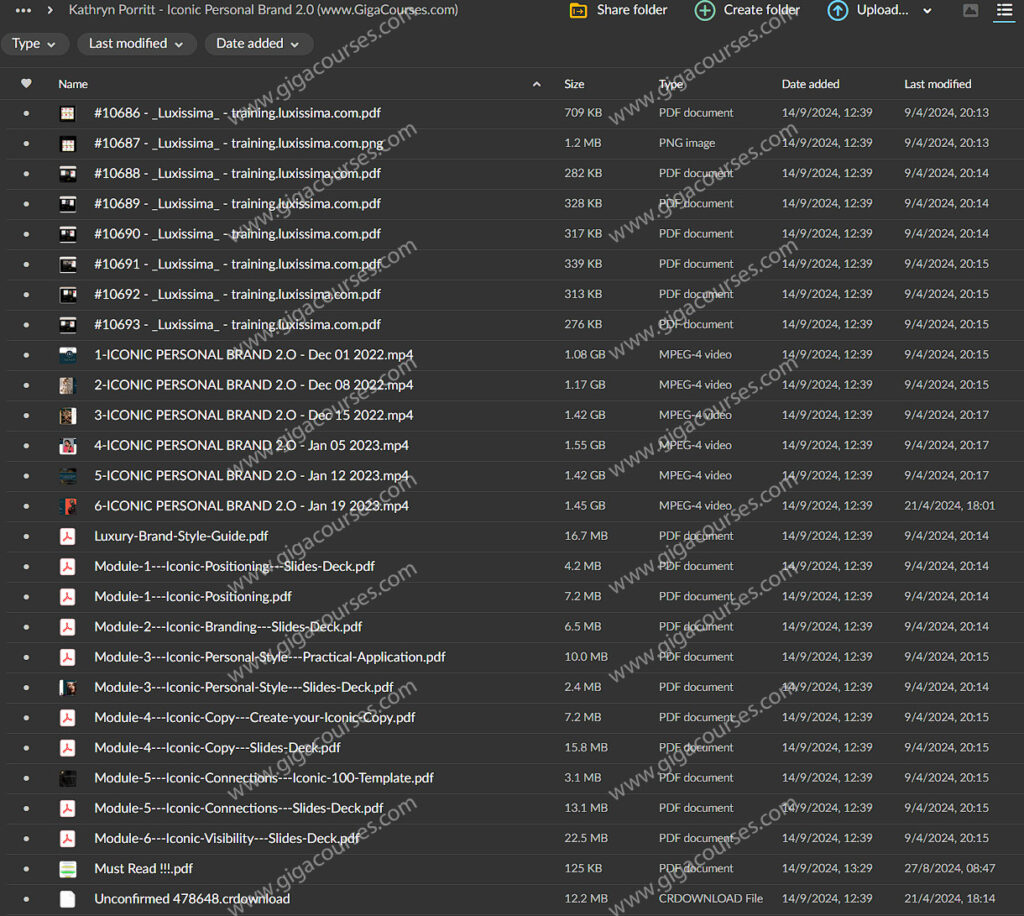
Task: Click the heart favorites column header icon
Action: click(26, 84)
